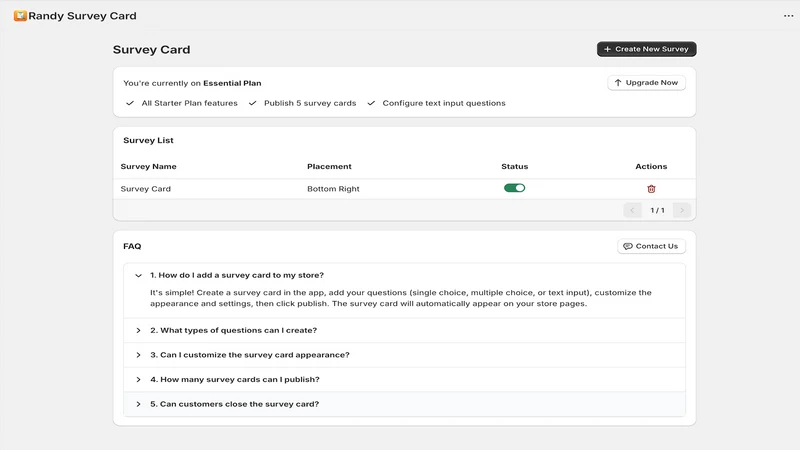
Task: Expand FAQ 5 about closing the survey card
Action: coord(404,404)
